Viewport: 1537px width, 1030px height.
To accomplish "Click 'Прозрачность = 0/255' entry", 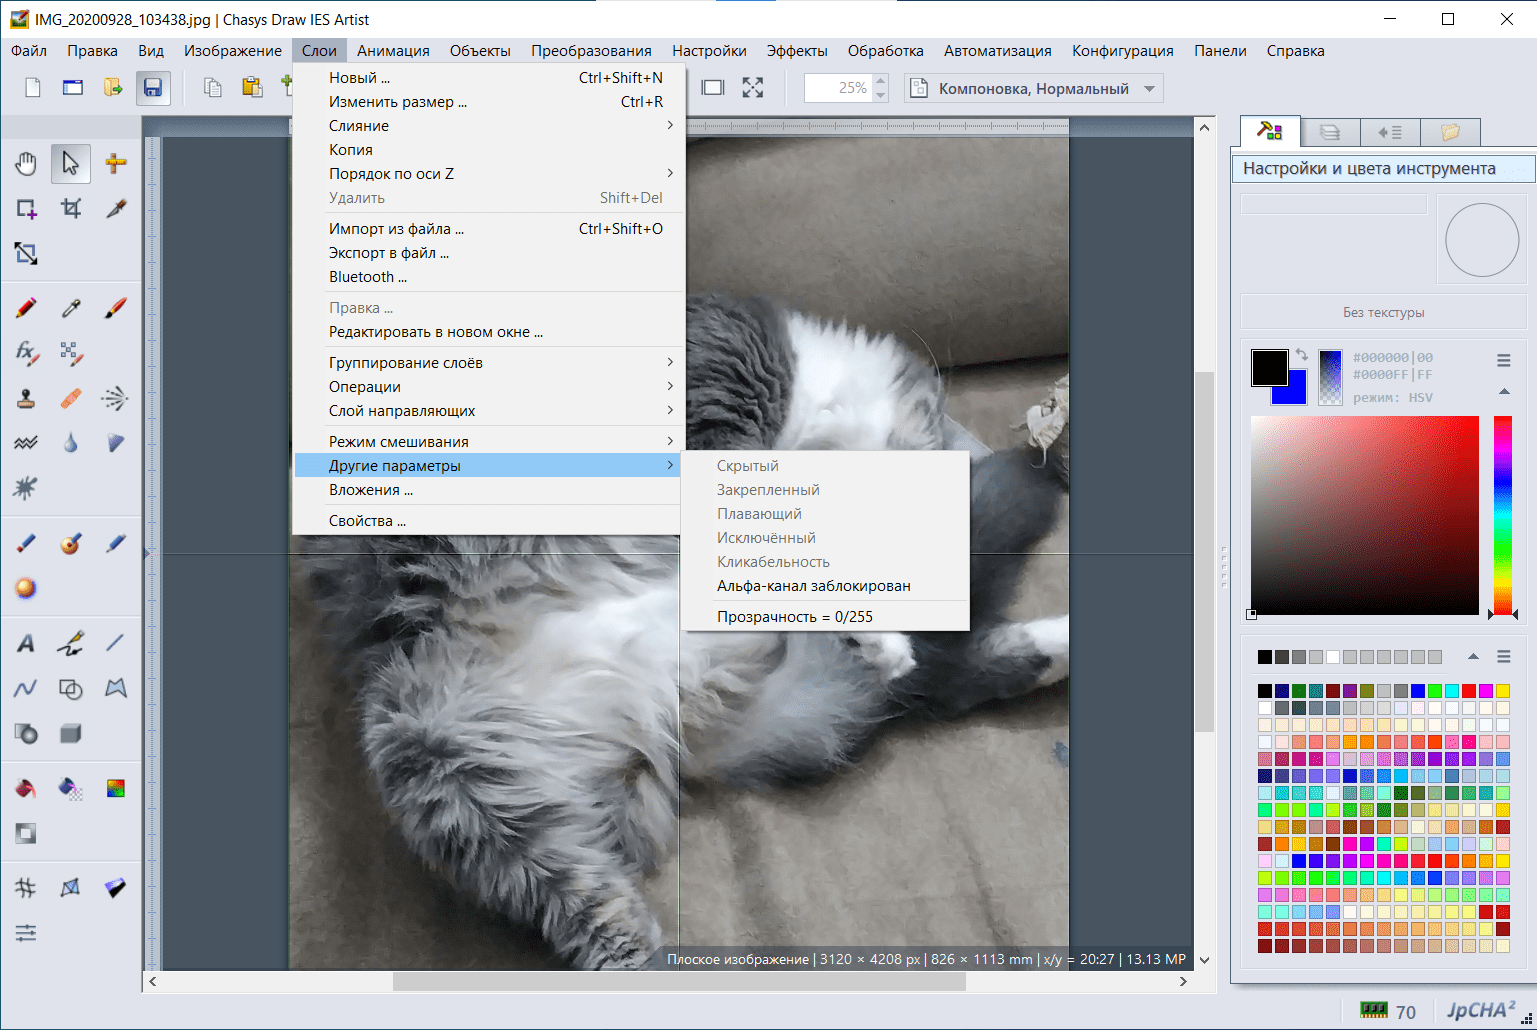I will 825,617.
